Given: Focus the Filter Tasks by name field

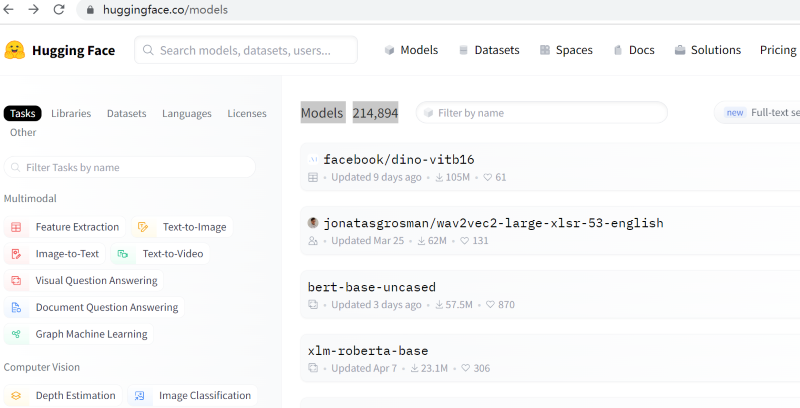Looking at the screenshot, I should (128, 167).
